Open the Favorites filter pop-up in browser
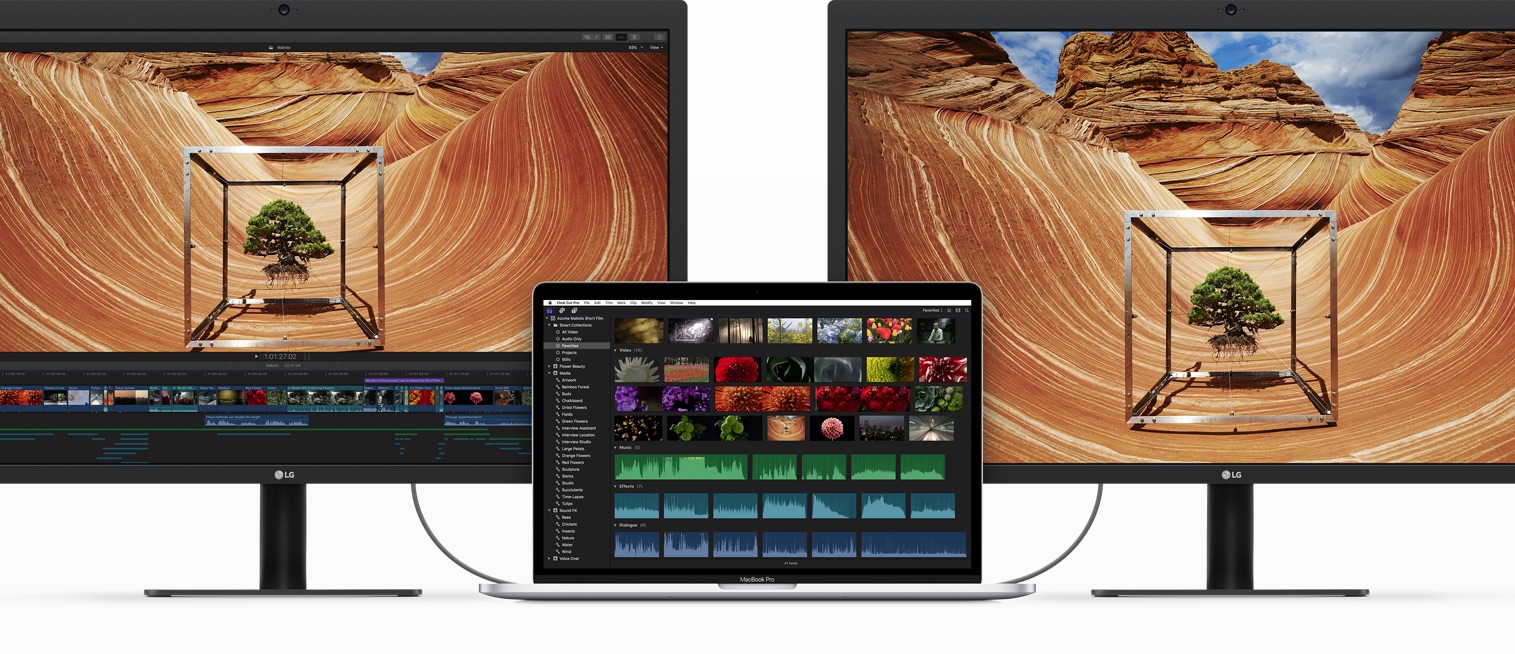 click(x=933, y=310)
